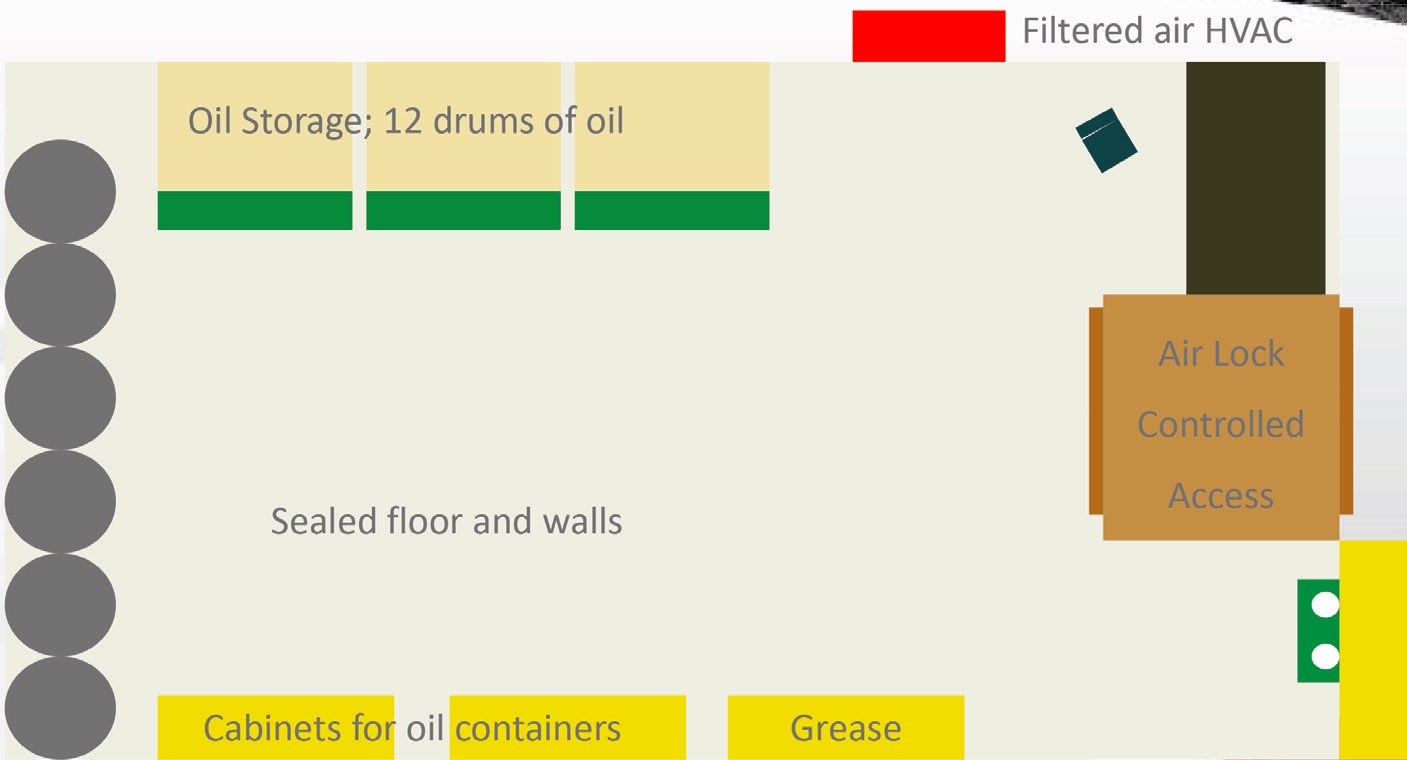Select the rightmost green bar under oil storage
The image size is (1407, 760).
(x=672, y=210)
